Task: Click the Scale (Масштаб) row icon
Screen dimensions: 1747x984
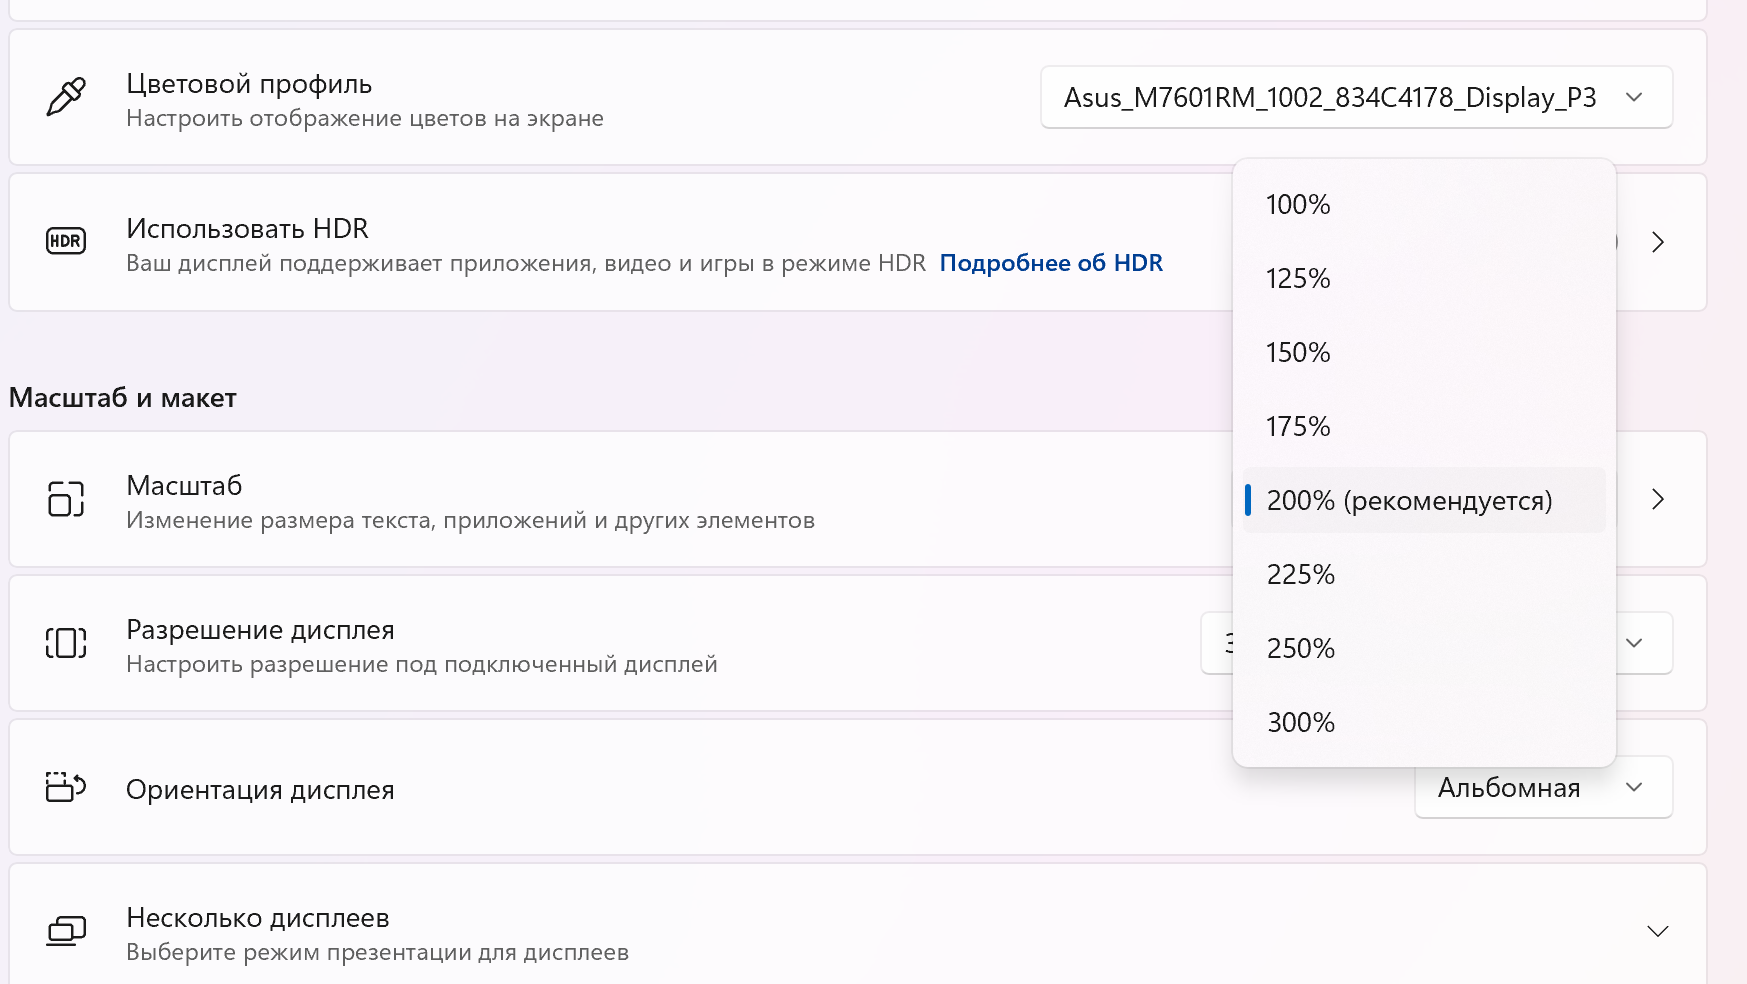Action: pos(66,498)
